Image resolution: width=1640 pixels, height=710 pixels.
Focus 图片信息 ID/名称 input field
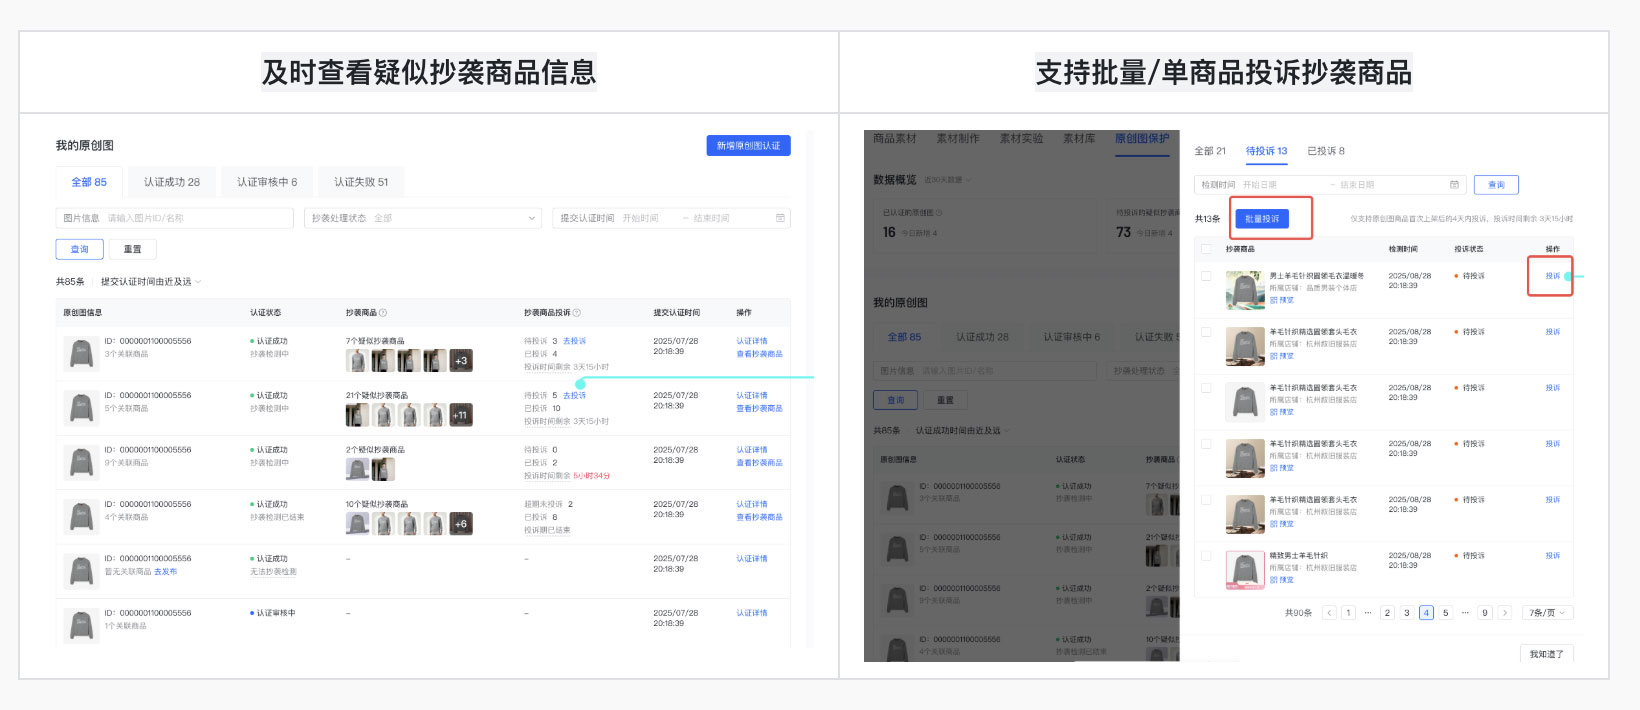[x=175, y=218]
